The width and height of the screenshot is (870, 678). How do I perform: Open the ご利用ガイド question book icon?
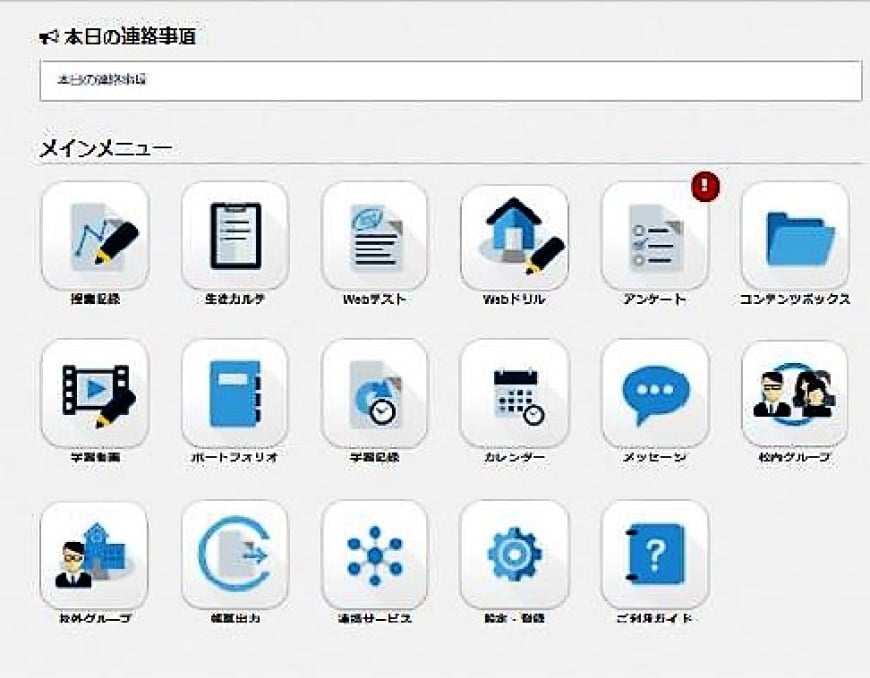(655, 555)
